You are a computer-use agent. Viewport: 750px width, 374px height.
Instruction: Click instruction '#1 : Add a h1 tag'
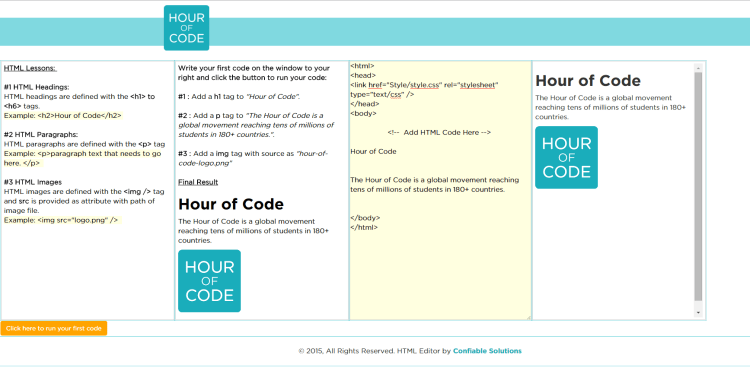[239, 97]
